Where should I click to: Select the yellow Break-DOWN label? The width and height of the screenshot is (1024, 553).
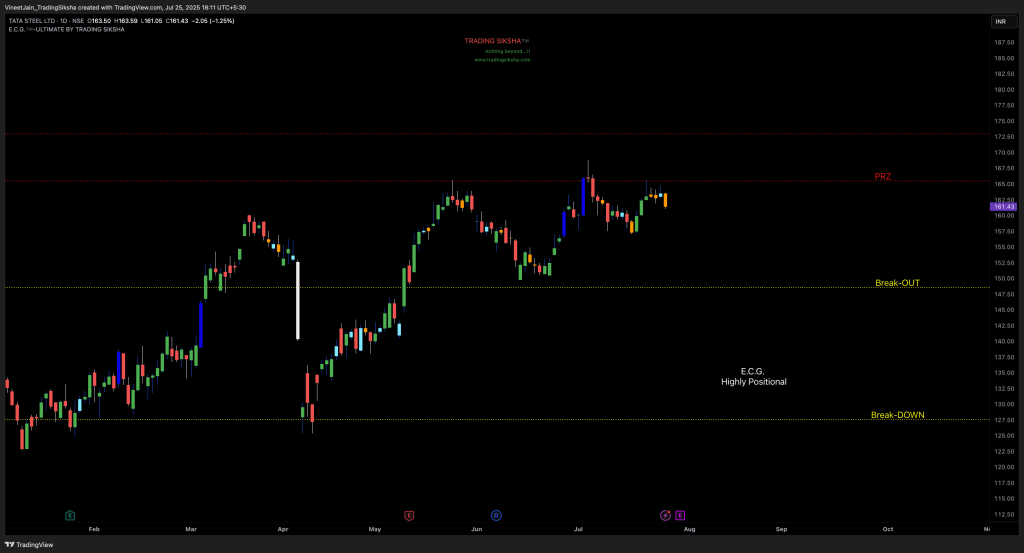897,415
